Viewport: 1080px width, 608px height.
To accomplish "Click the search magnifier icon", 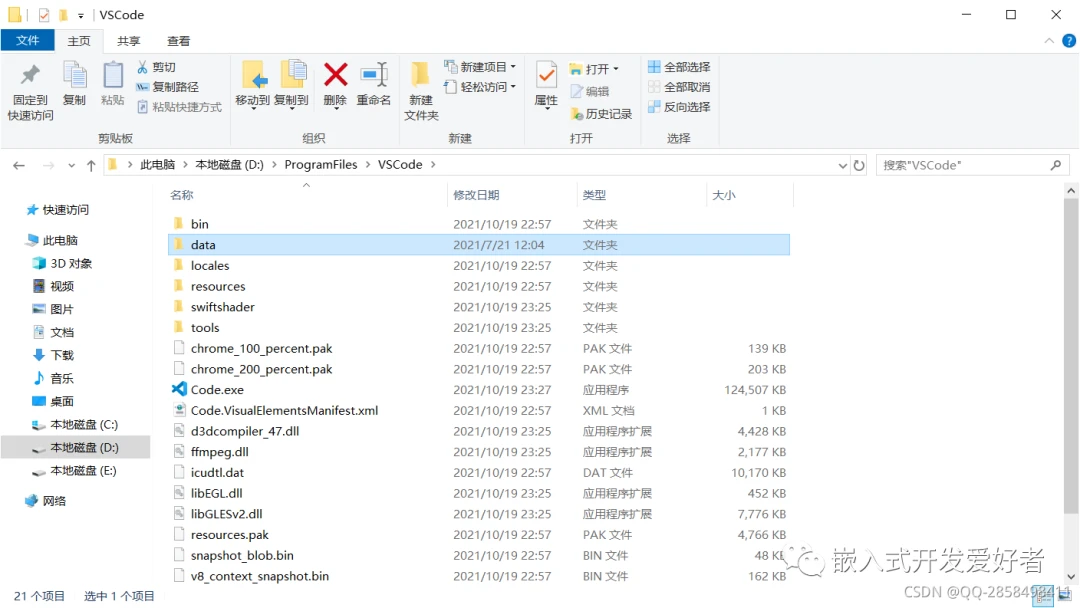I will pos(1056,165).
